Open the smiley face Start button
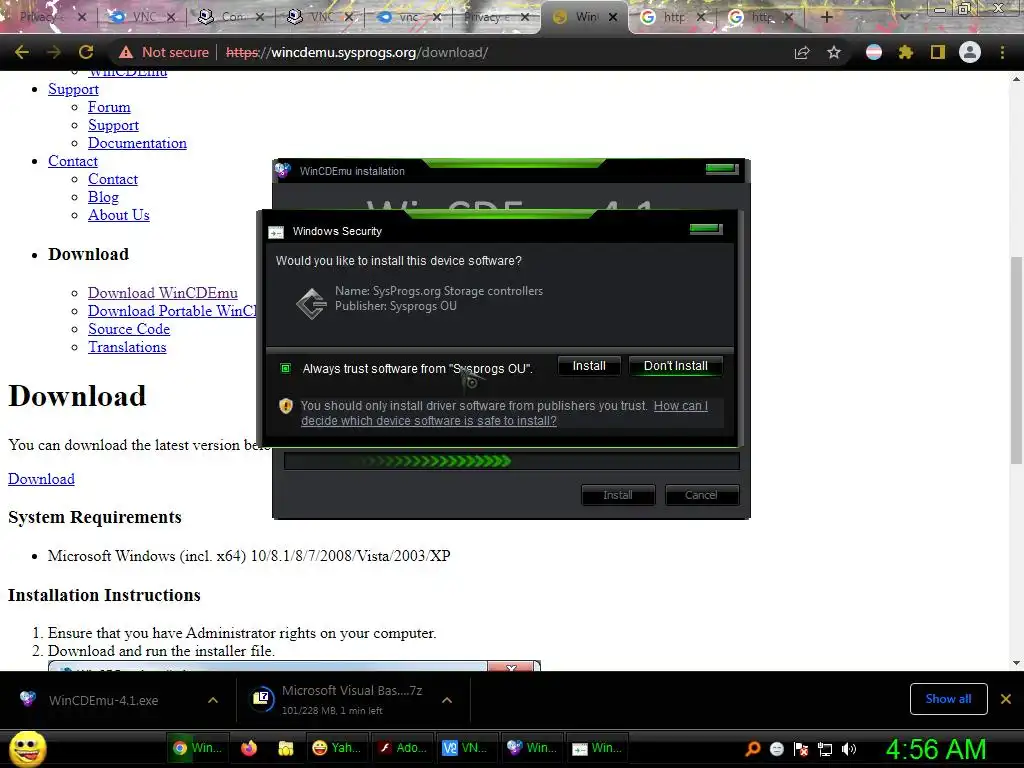 click(x=27, y=748)
